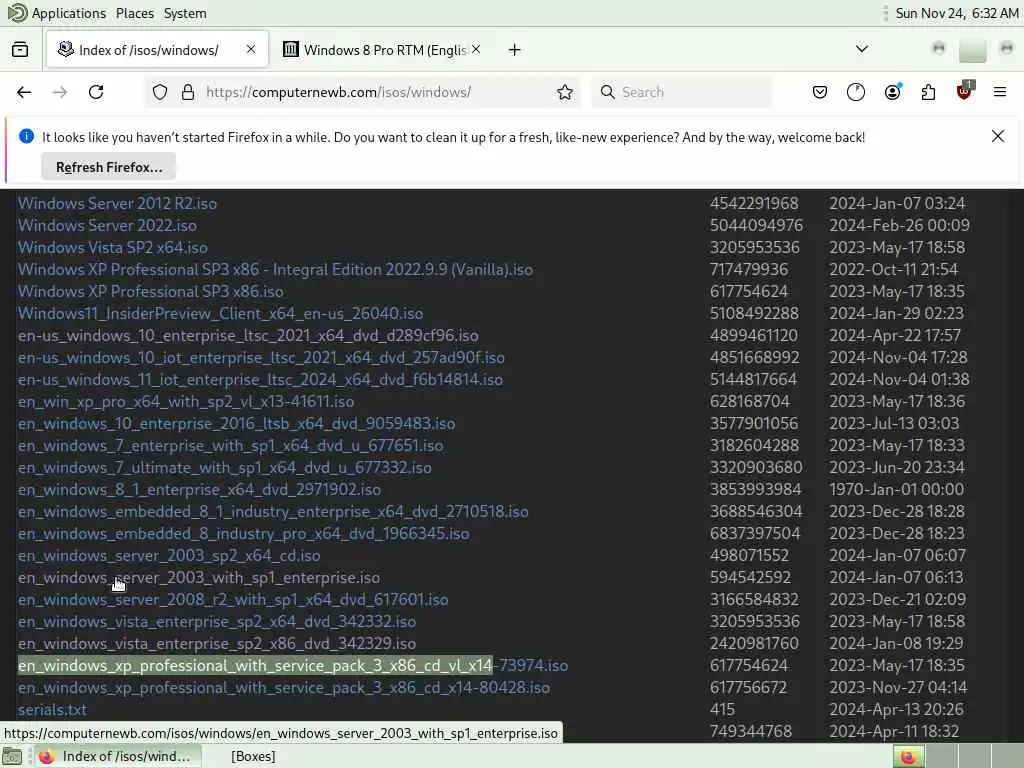Viewport: 1024px width, 768px height.
Task: Open the XP Integral Edition 2022.9.9 iso link
Action: [275, 270]
